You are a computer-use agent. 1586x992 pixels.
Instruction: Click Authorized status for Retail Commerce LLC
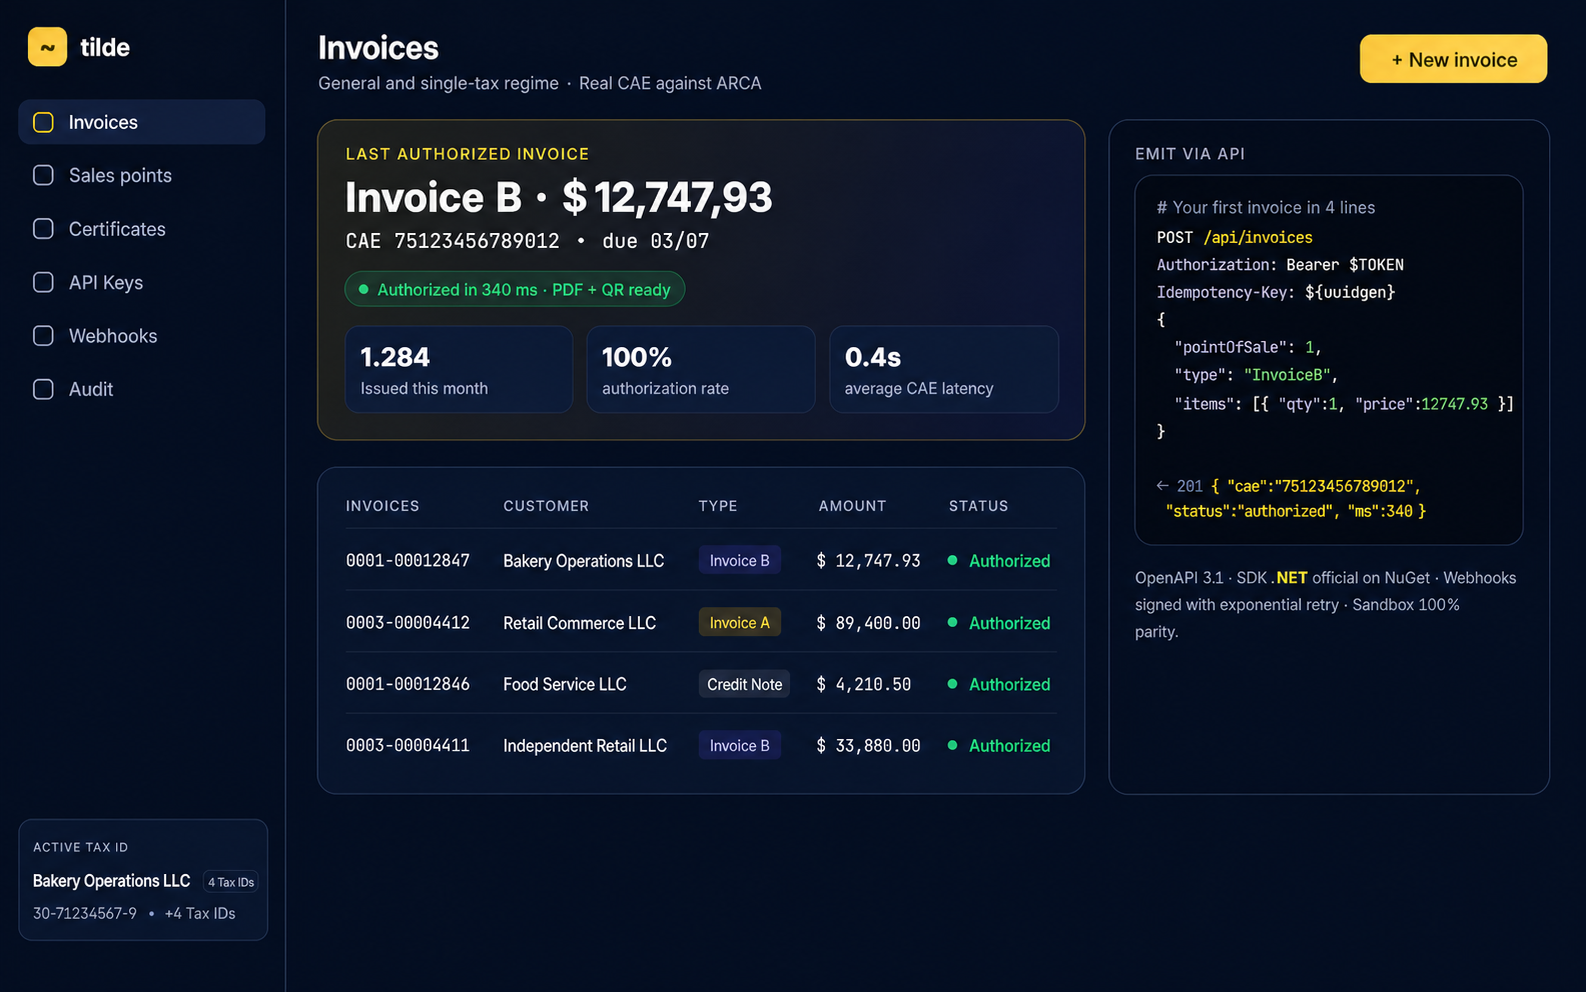pyautogui.click(x=999, y=623)
